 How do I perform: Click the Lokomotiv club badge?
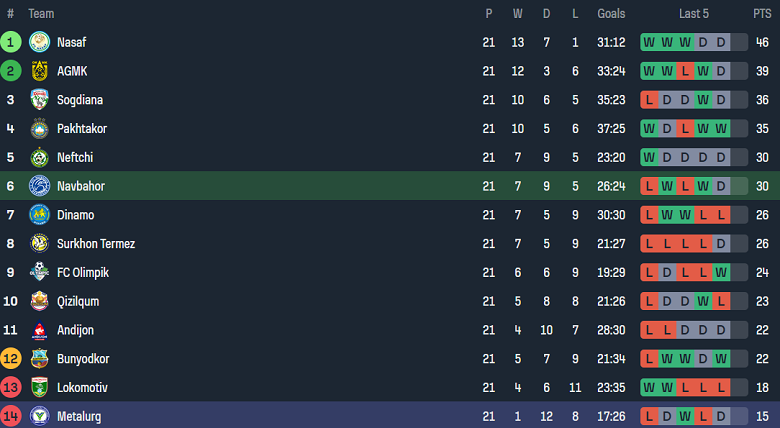[x=39, y=387]
